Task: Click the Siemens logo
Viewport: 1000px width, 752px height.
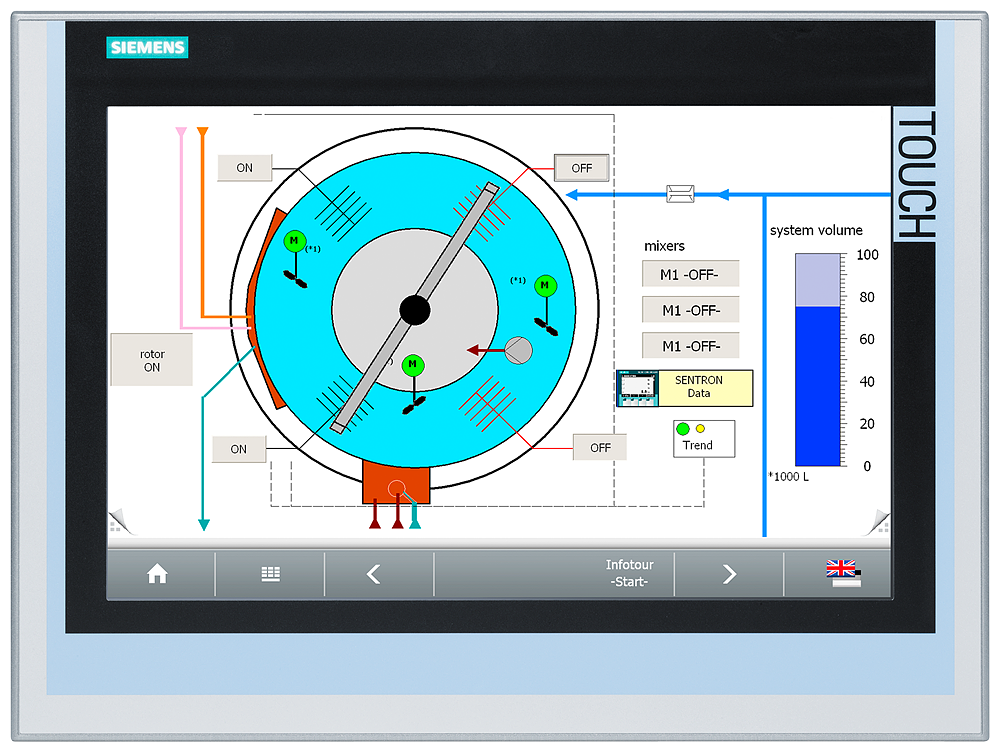Action: coord(147,47)
